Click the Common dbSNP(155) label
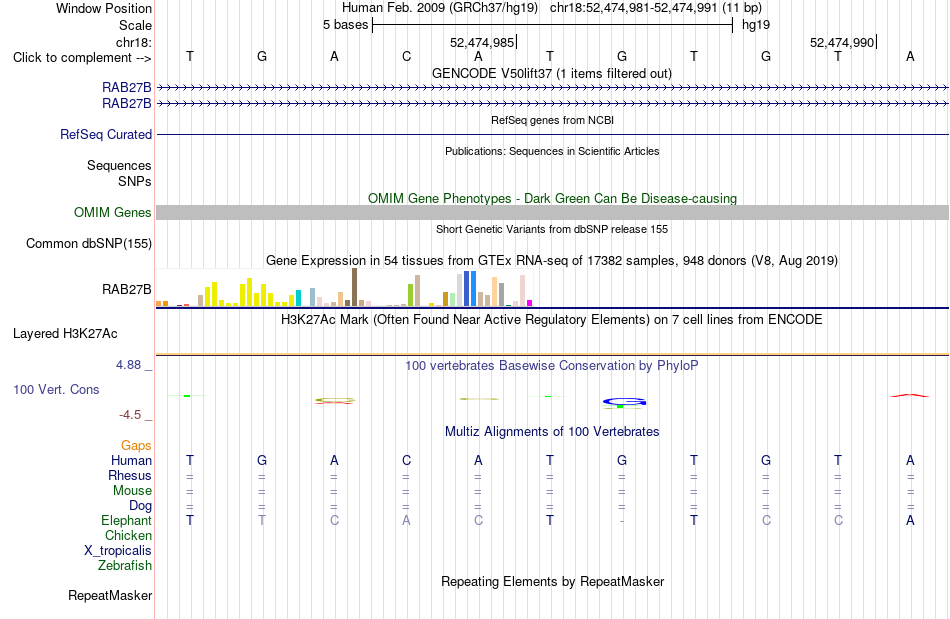Viewport: 950px width, 619px height. (x=88, y=243)
